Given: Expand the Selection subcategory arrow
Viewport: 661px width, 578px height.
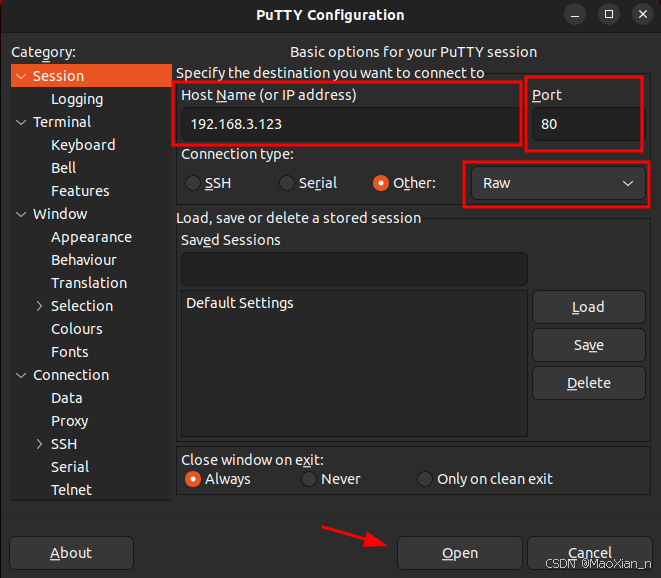Looking at the screenshot, I should tap(39, 306).
